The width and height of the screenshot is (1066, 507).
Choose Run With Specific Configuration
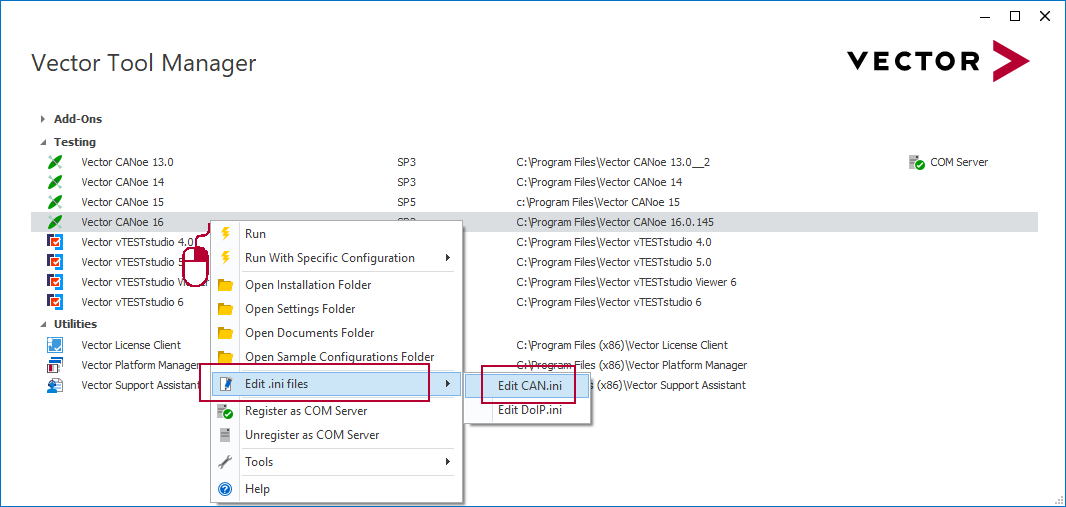329,258
